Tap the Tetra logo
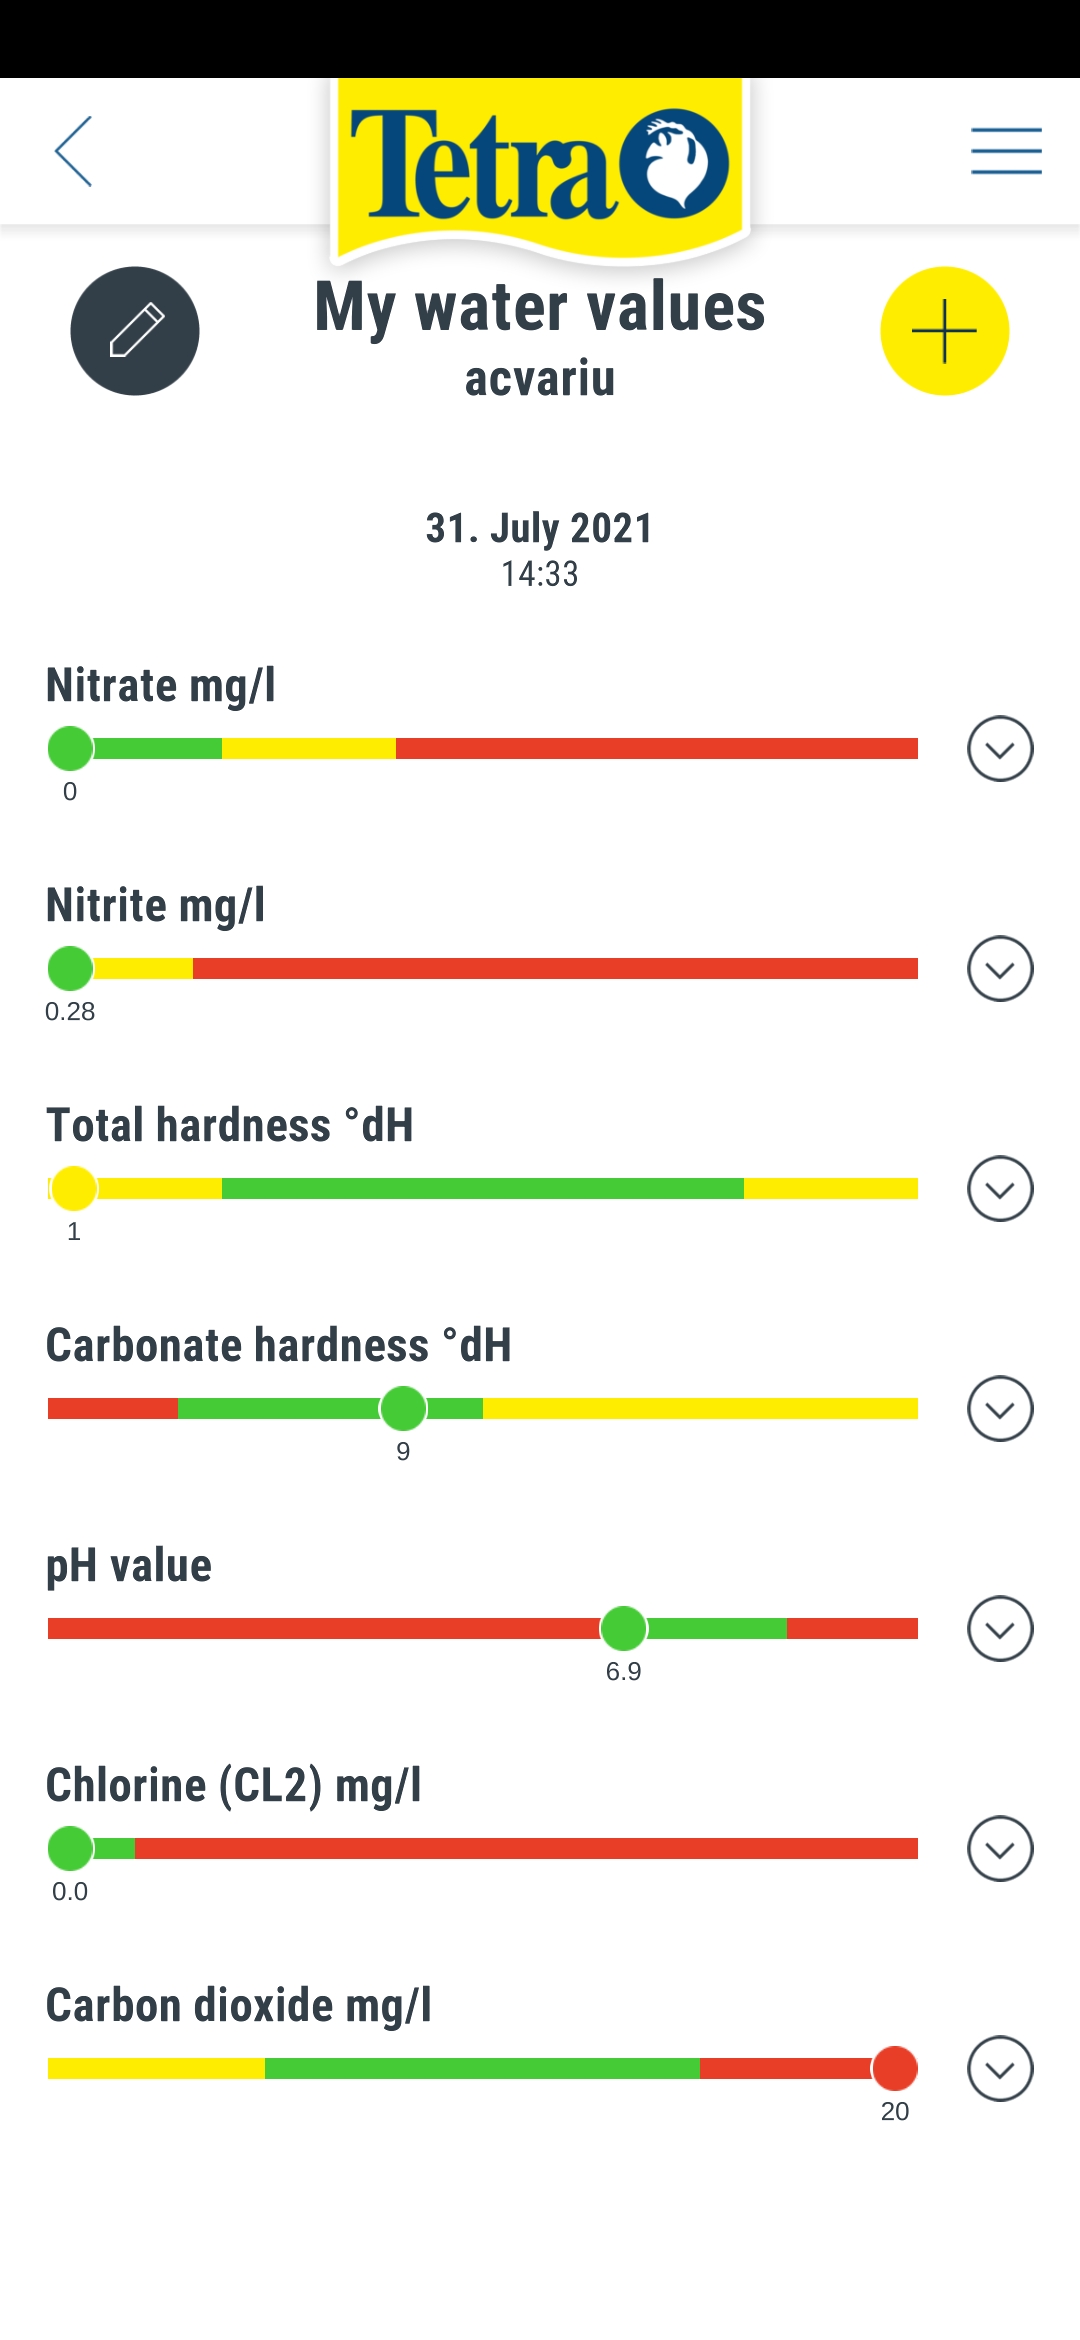 540,165
